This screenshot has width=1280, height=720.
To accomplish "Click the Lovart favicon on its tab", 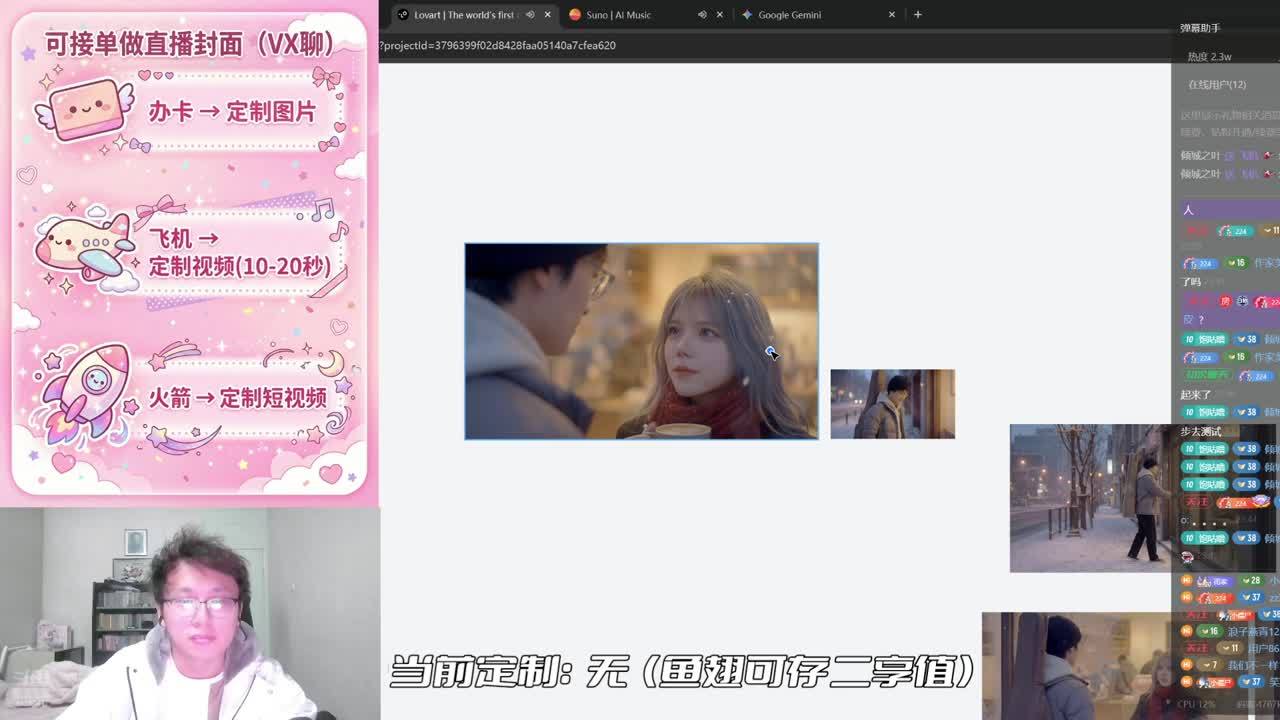I will 403,15.
